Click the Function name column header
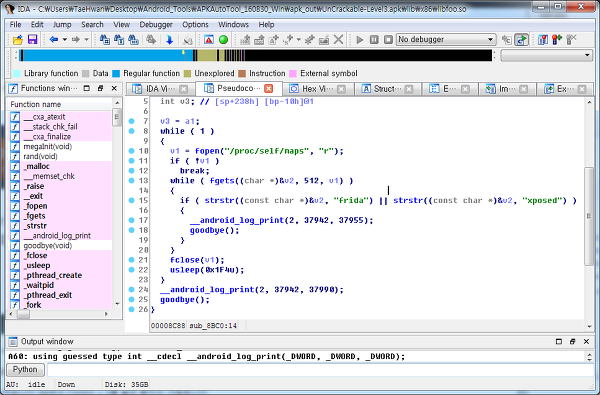Viewport: 600px width, 395px height. point(60,104)
